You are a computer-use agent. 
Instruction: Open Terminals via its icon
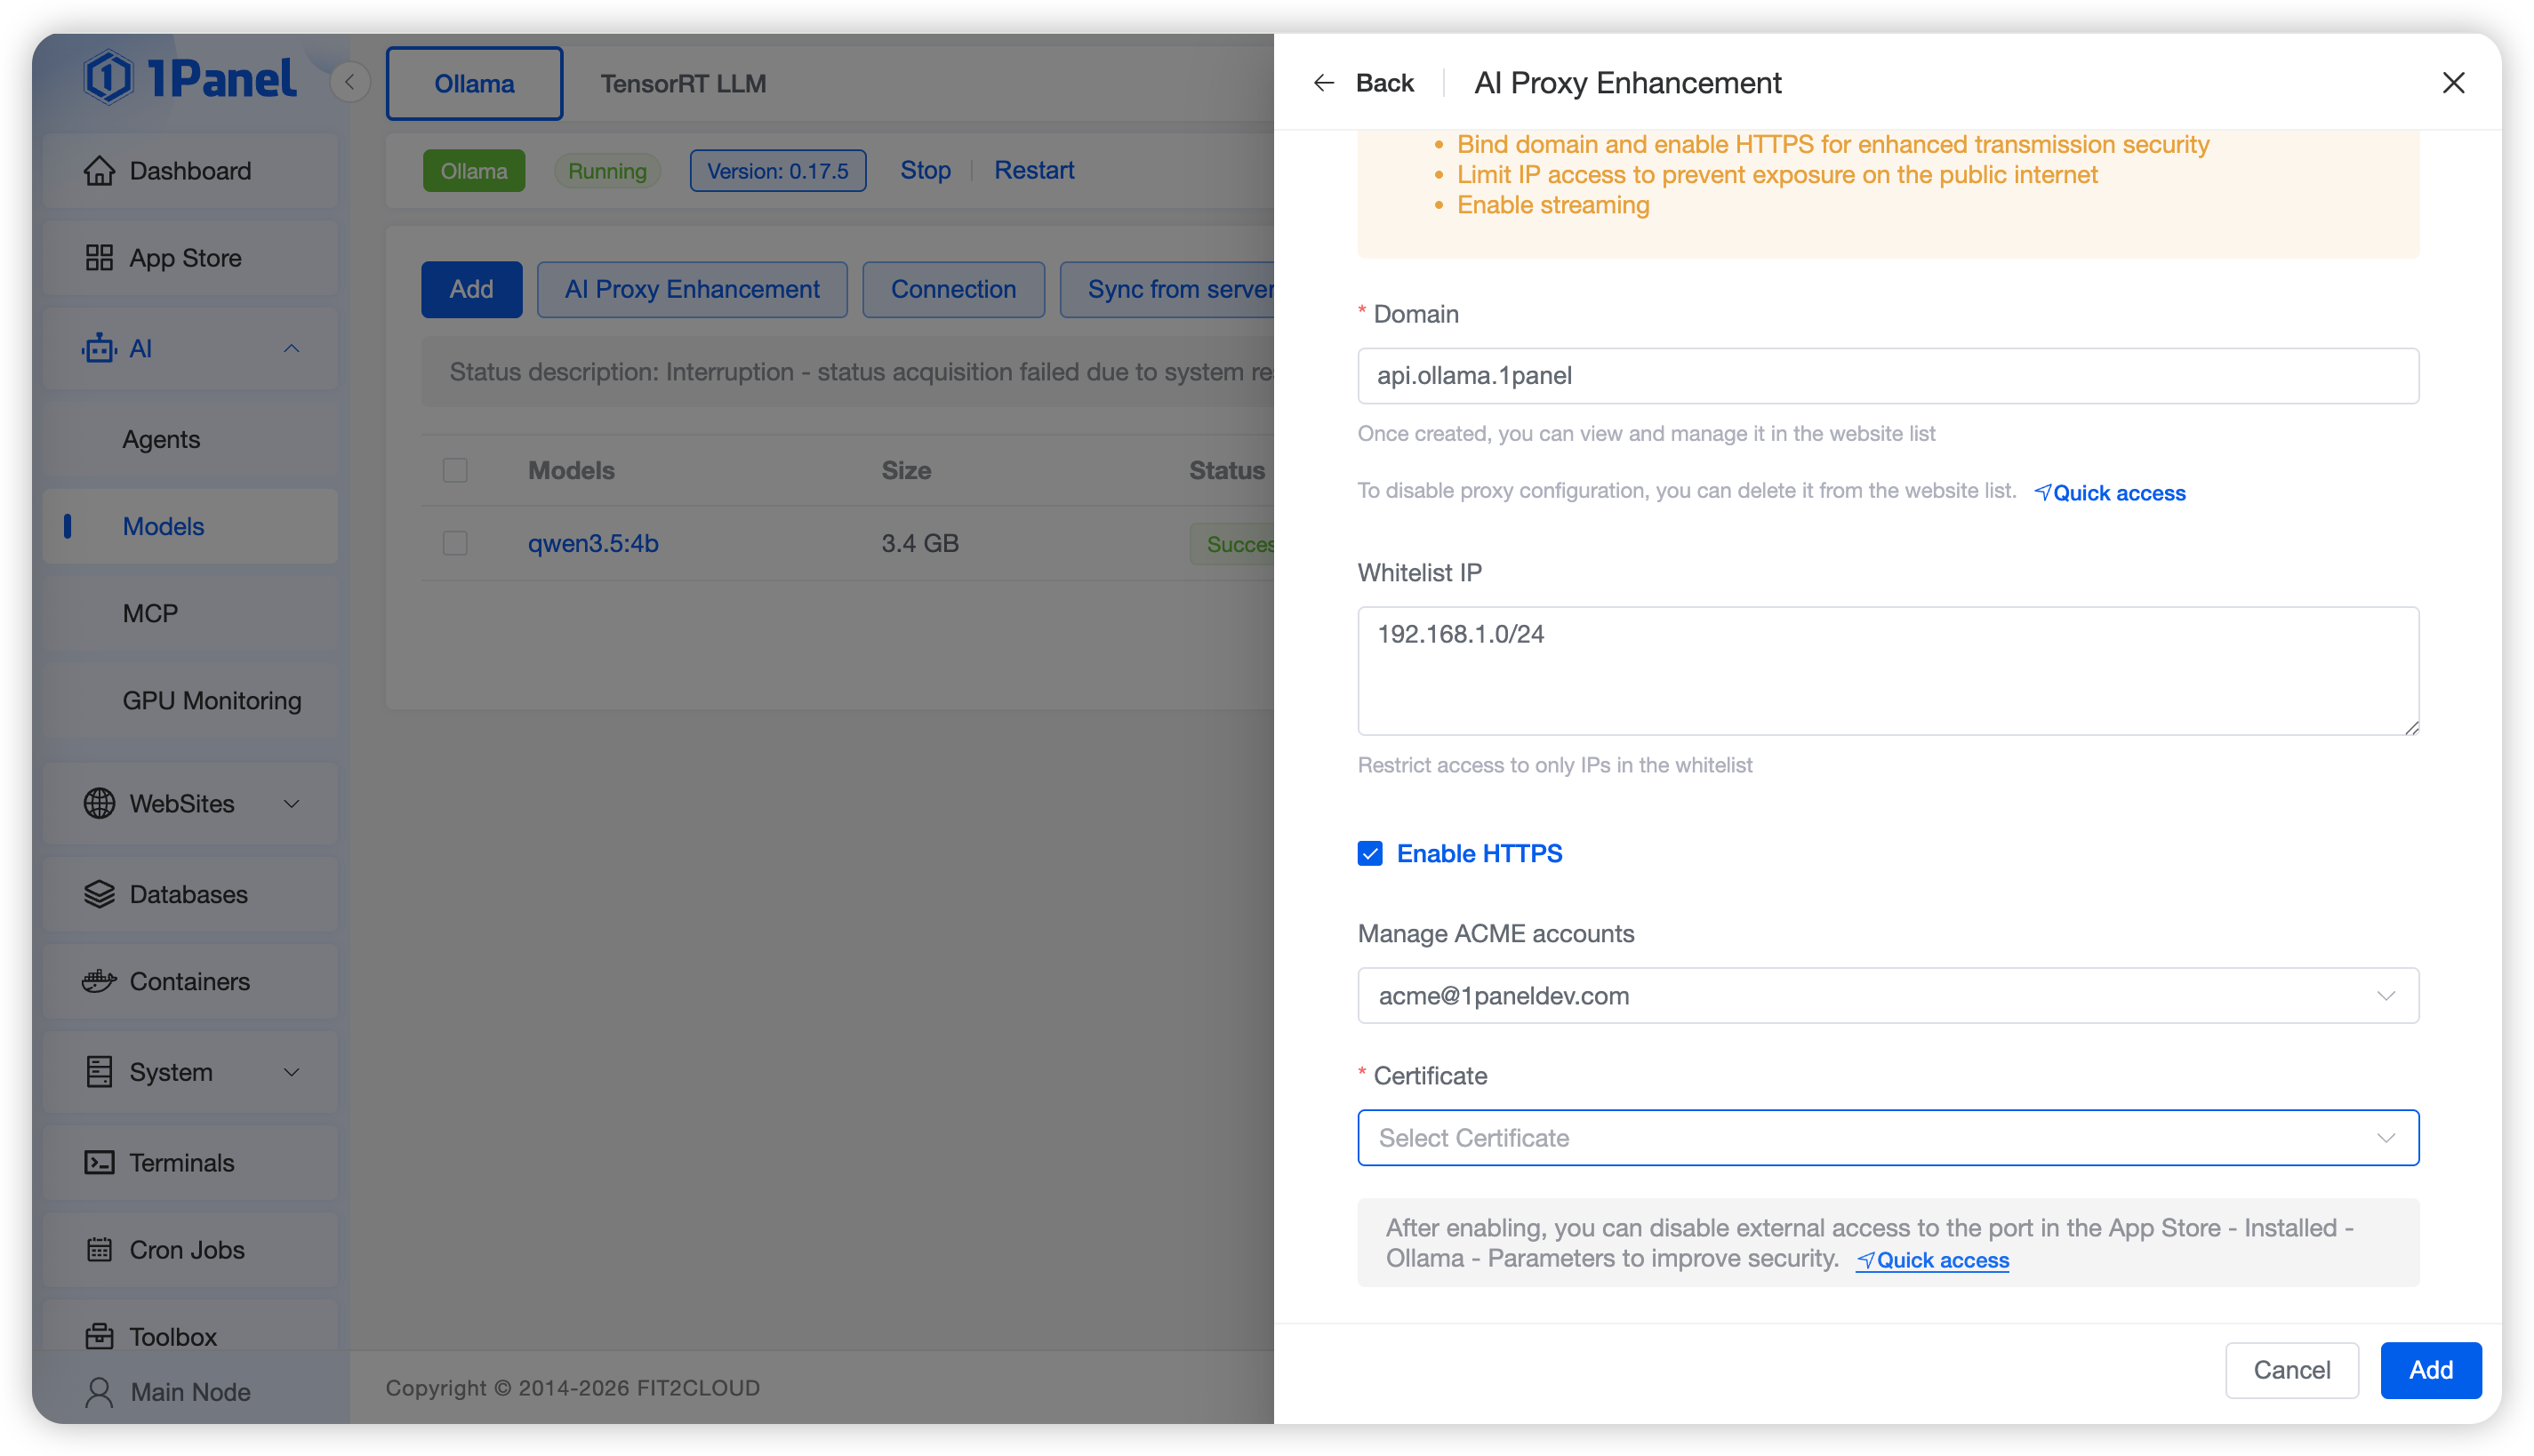coord(99,1162)
